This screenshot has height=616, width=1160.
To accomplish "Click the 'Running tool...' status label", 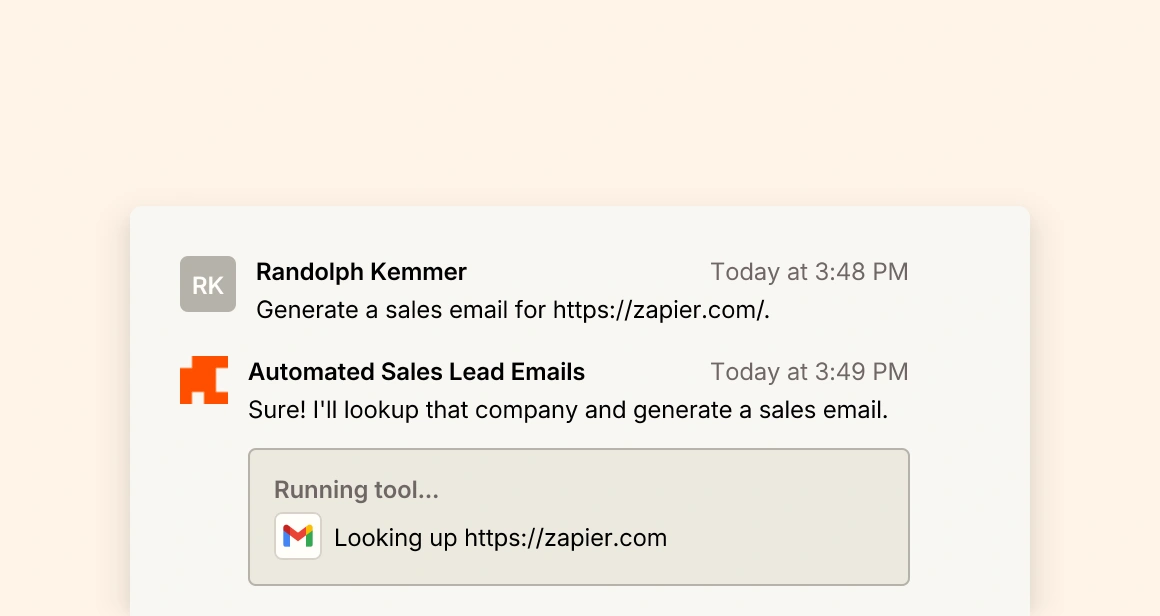I will click(x=356, y=490).
